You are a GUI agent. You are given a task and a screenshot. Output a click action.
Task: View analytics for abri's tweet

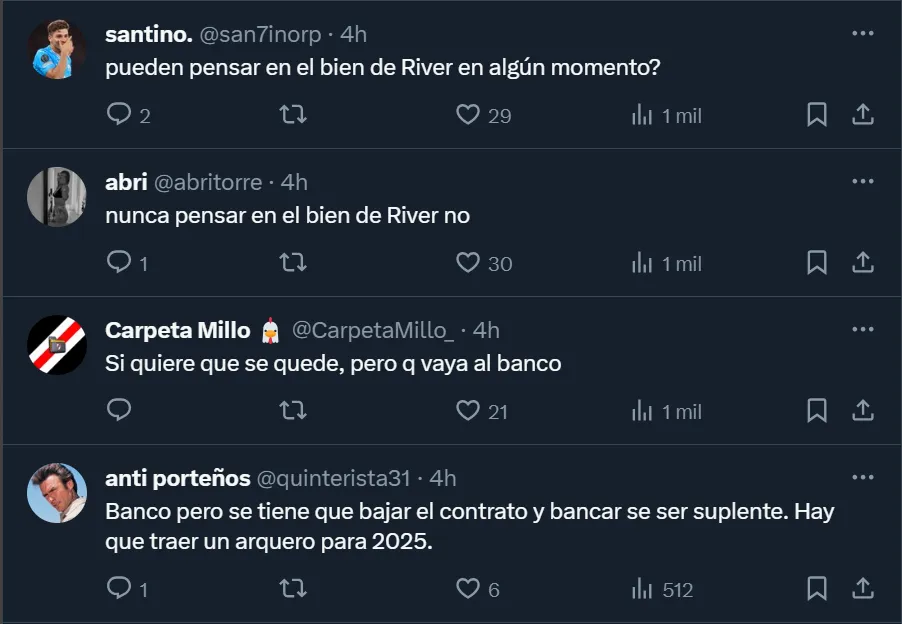coord(642,263)
